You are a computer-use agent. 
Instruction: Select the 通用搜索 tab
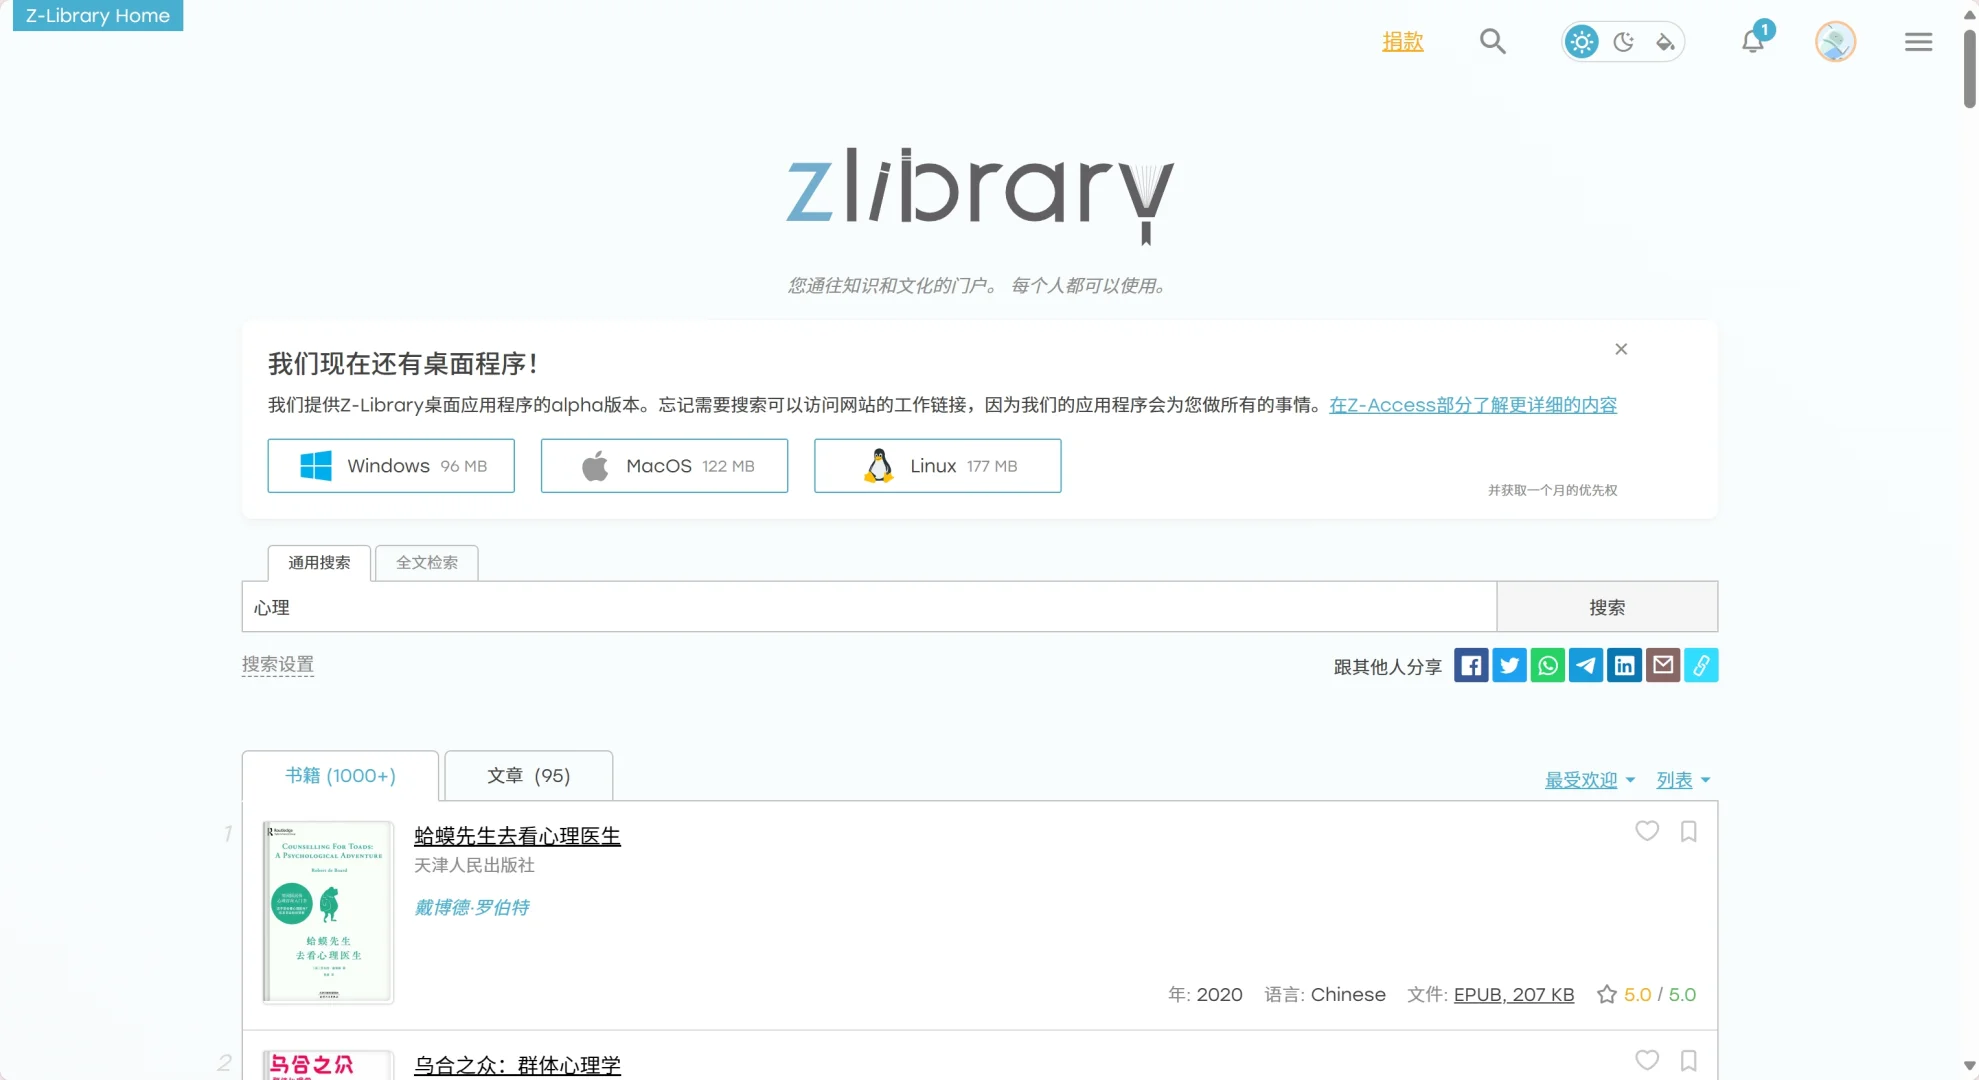(319, 563)
